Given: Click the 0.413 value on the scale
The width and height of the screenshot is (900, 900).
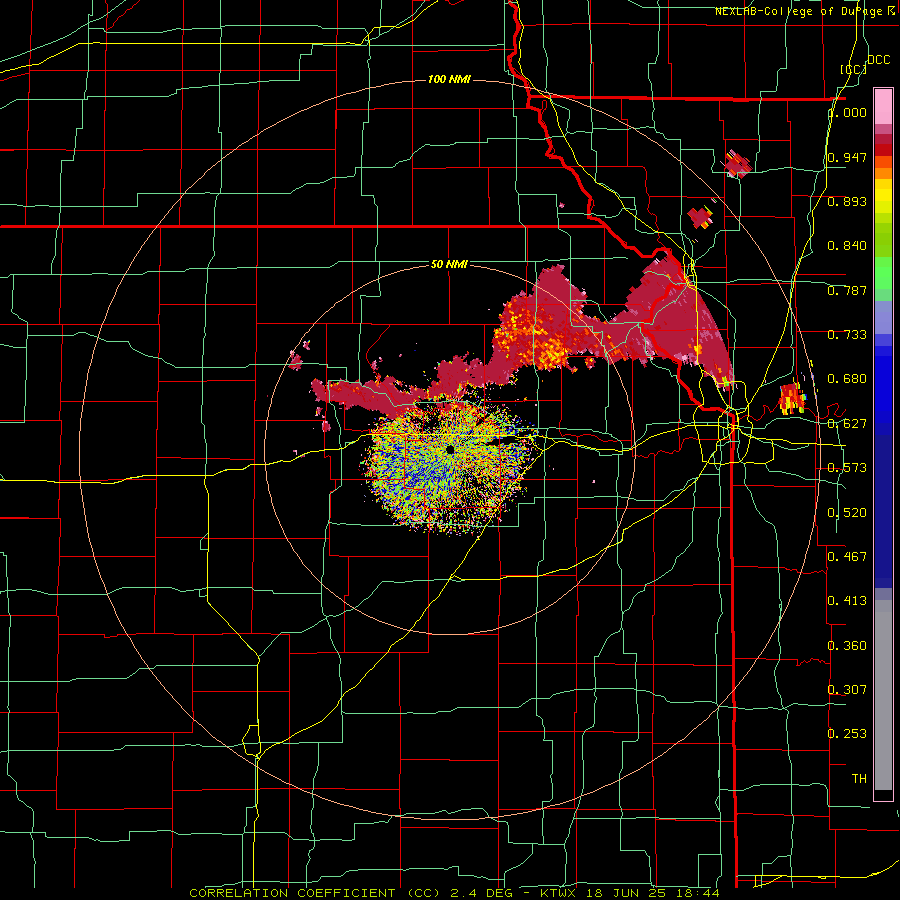Looking at the screenshot, I should (847, 601).
